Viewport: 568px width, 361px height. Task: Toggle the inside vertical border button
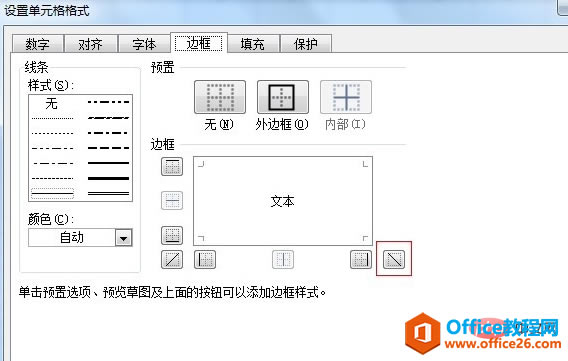tap(283, 260)
